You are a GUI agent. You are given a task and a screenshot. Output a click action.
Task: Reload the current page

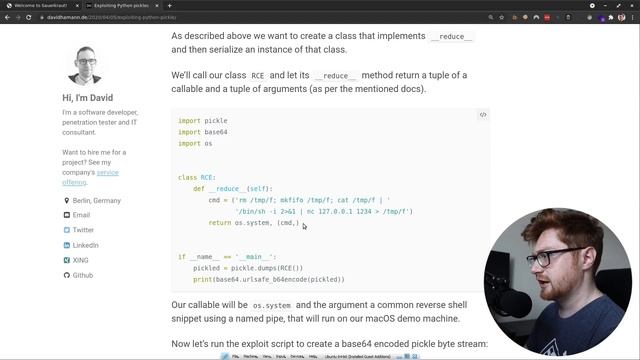29,18
